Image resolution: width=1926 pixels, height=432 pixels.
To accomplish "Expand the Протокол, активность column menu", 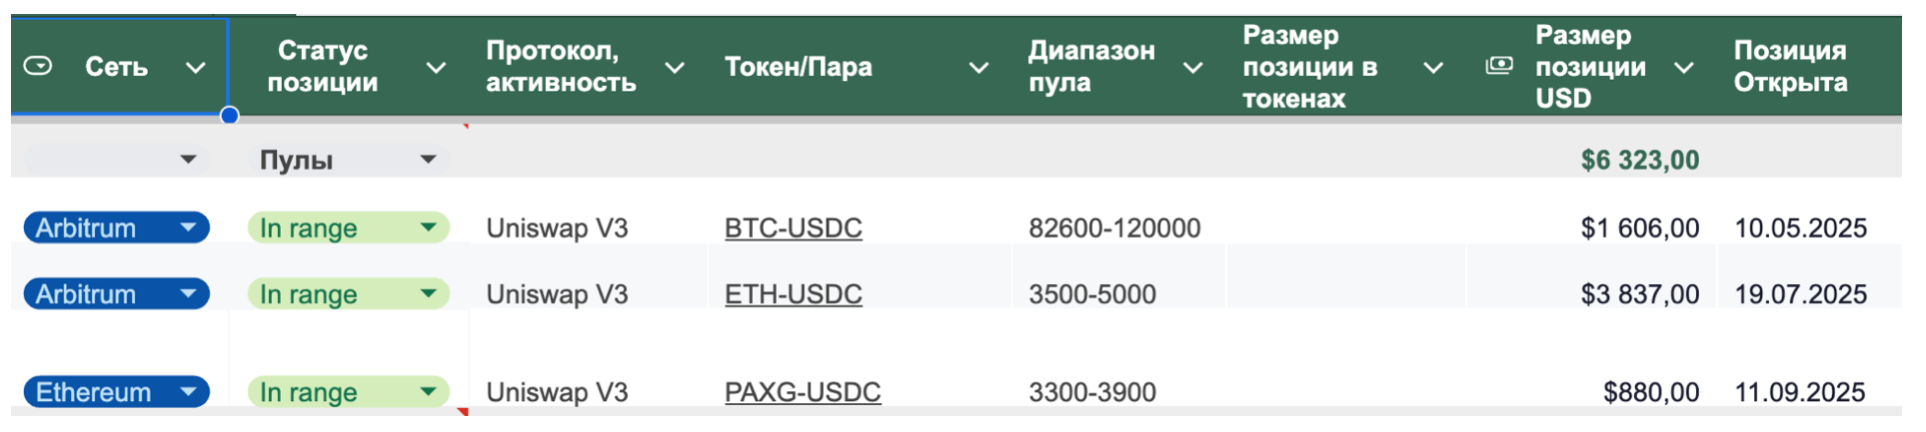I will 675,68.
